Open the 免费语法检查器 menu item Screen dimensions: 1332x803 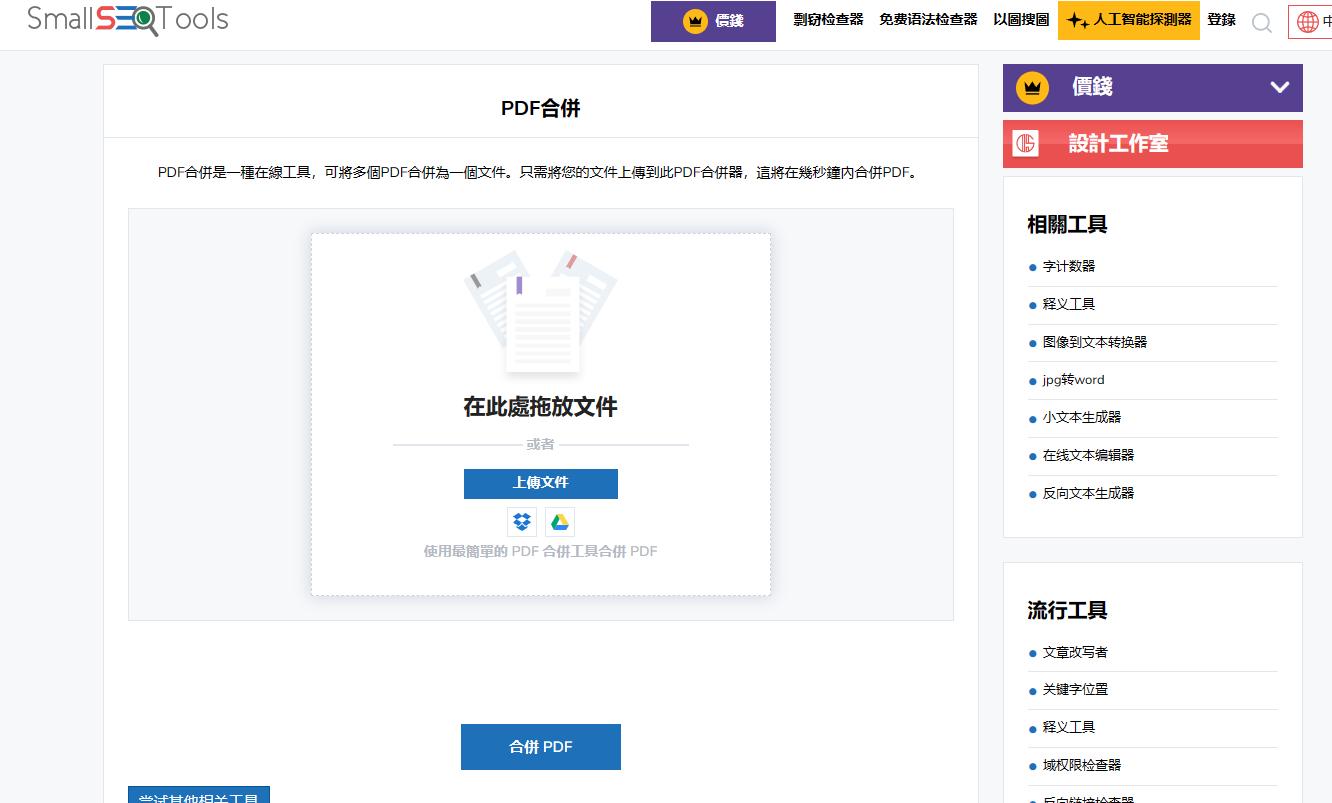pyautogui.click(x=928, y=18)
